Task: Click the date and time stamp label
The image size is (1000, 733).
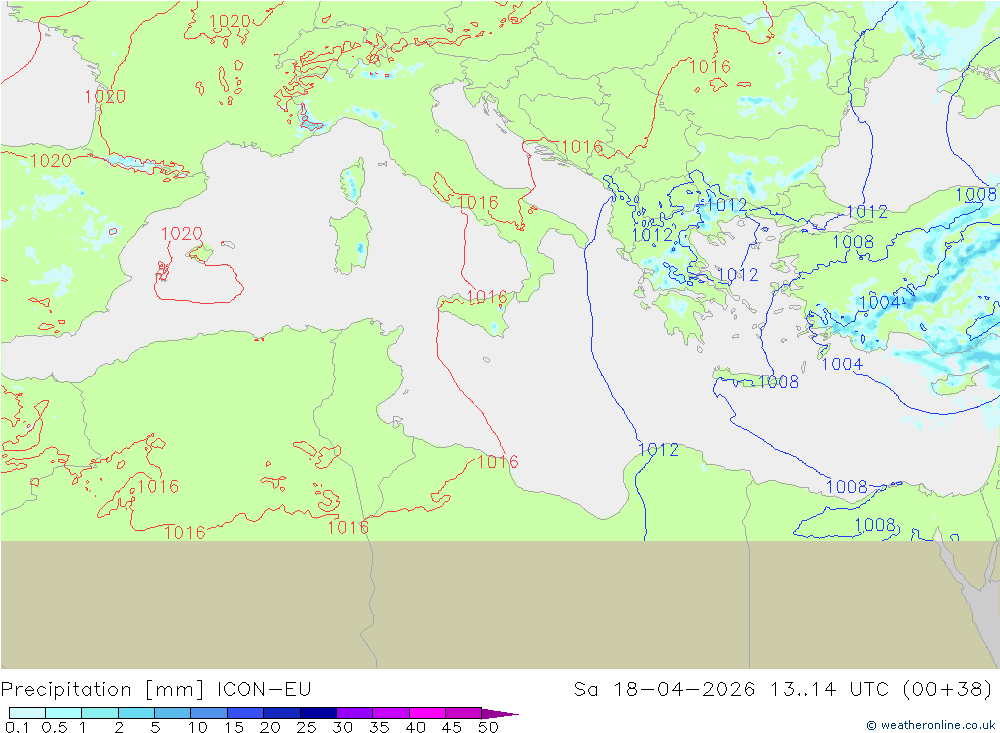Action: click(783, 690)
